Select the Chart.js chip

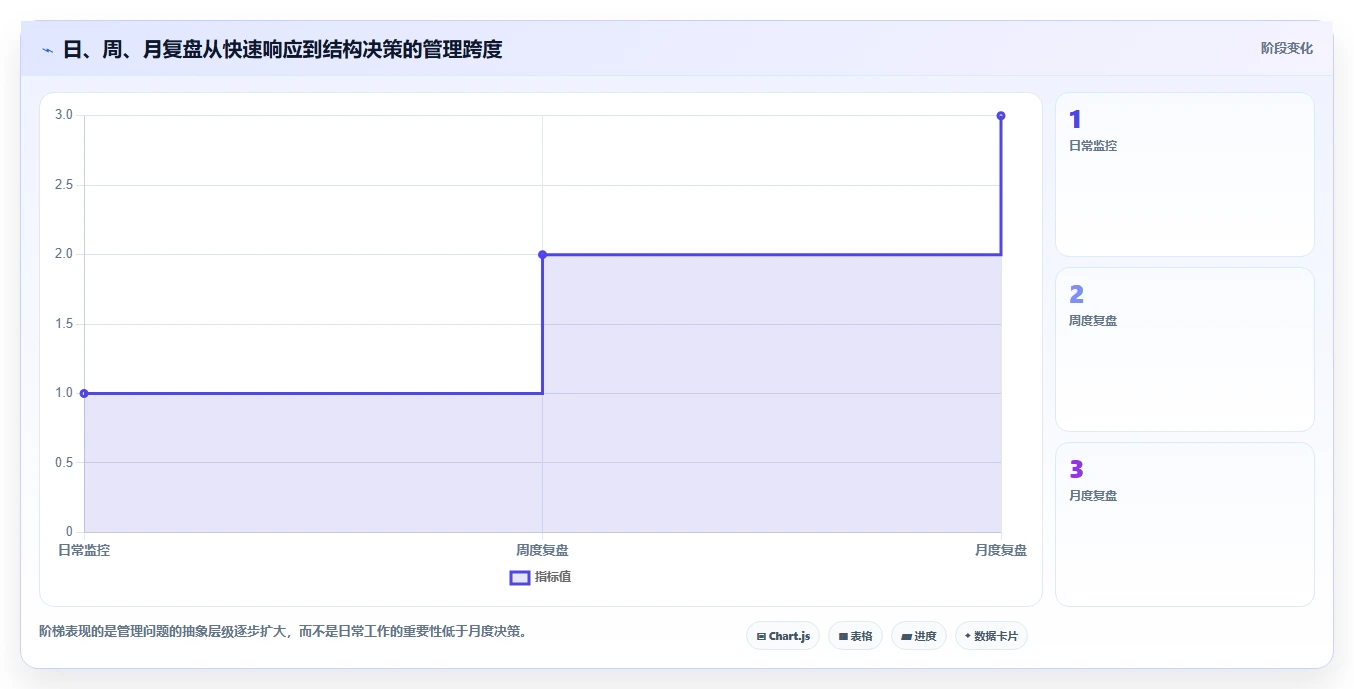click(783, 636)
